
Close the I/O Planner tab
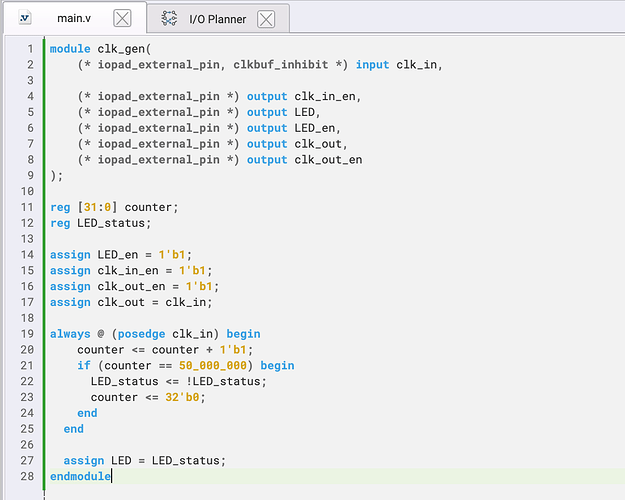pyautogui.click(x=266, y=19)
